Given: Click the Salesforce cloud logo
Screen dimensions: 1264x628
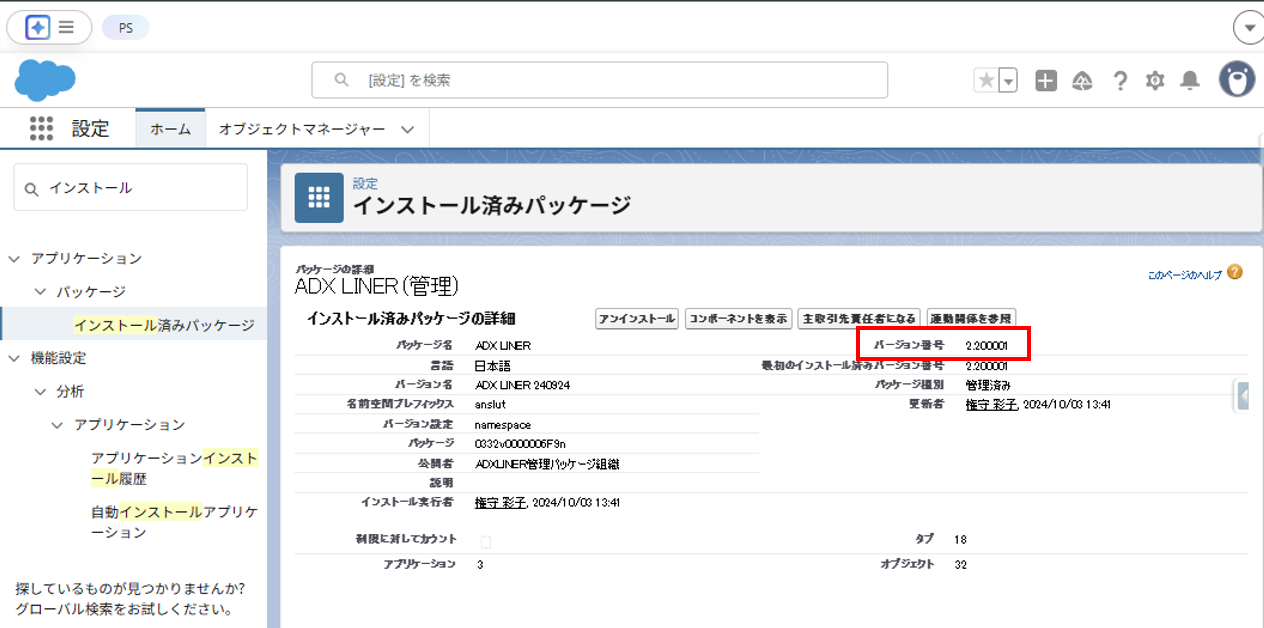Looking at the screenshot, I should point(45,80).
